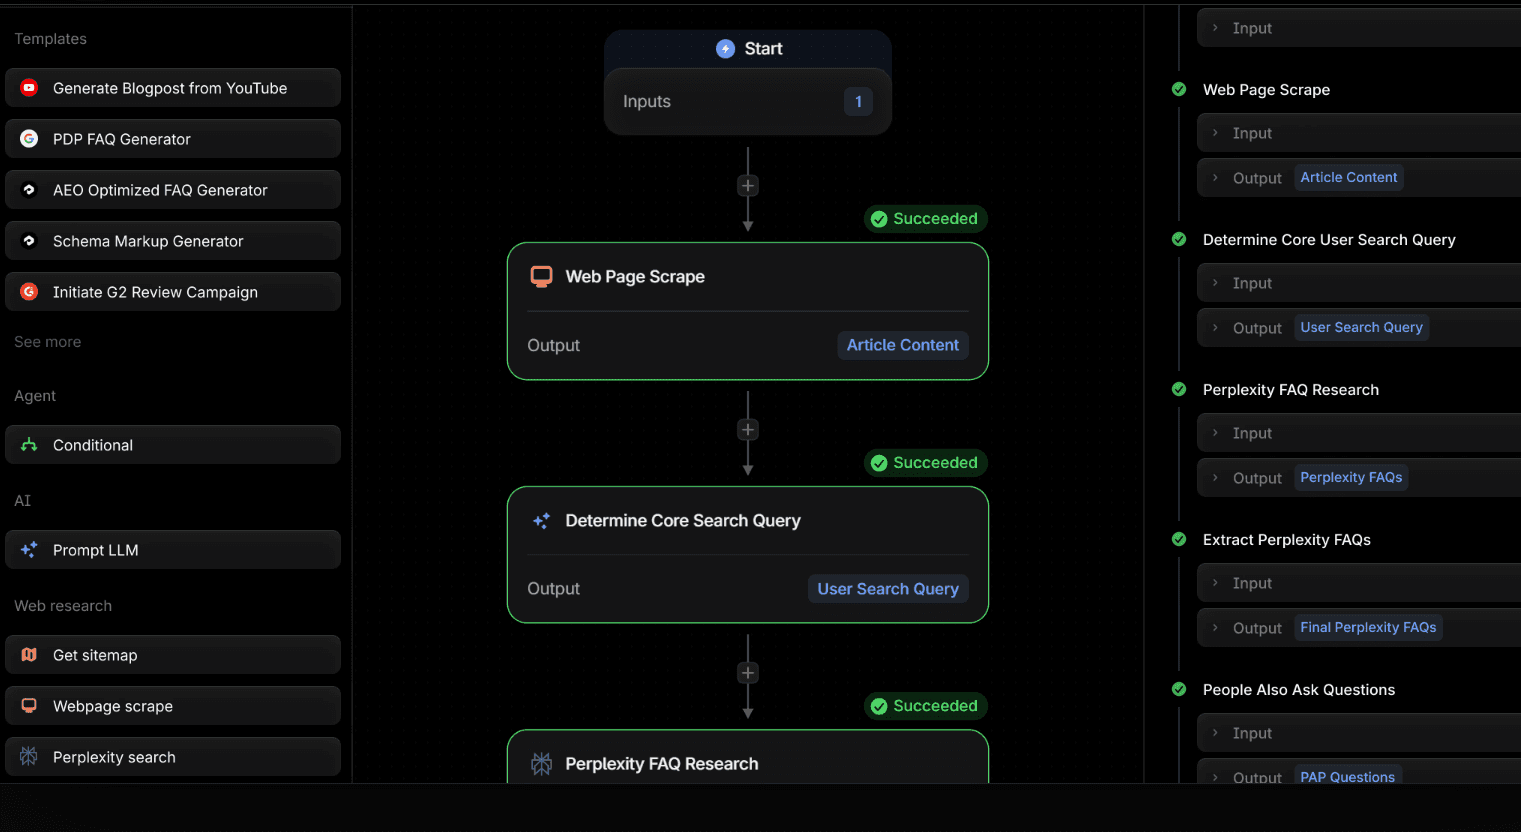Image resolution: width=1521 pixels, height=832 pixels.
Task: Click the plus connector below Determine Core Search Query
Action: point(748,673)
